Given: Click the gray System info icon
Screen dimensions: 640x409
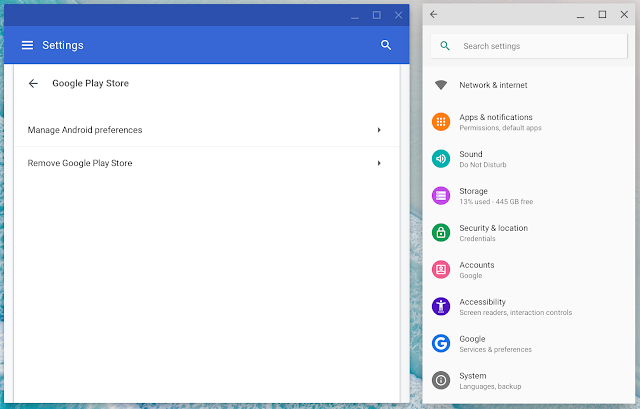Looking at the screenshot, I should pyautogui.click(x=441, y=380).
